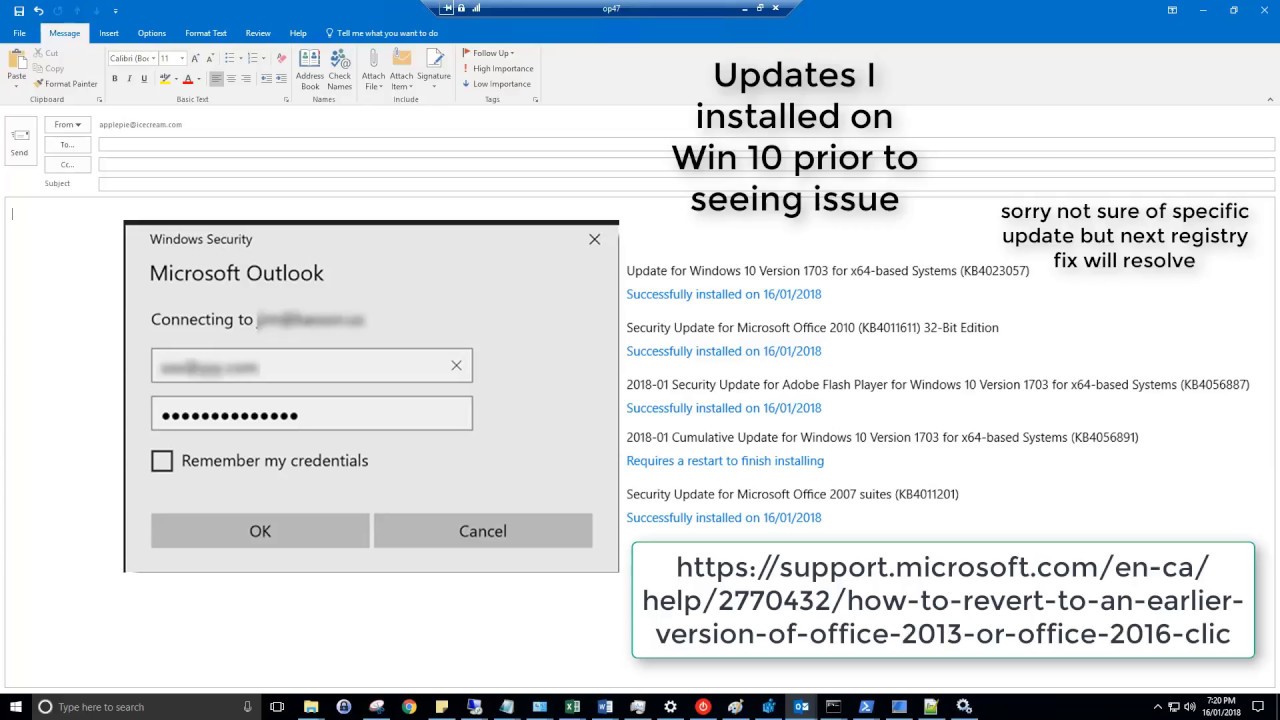Decrease the paragraph indent

pos(266,79)
